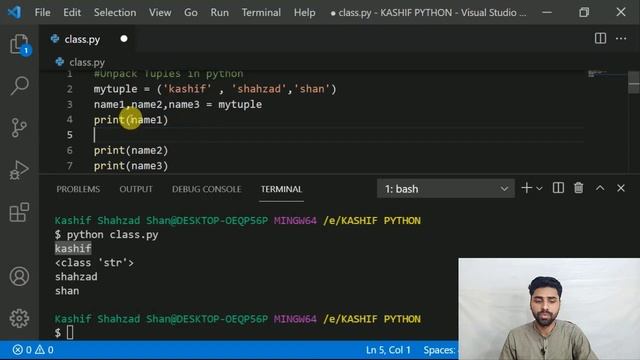The height and width of the screenshot is (360, 640).
Task: Click '$ python class.py' command in terminal
Action: point(107,235)
